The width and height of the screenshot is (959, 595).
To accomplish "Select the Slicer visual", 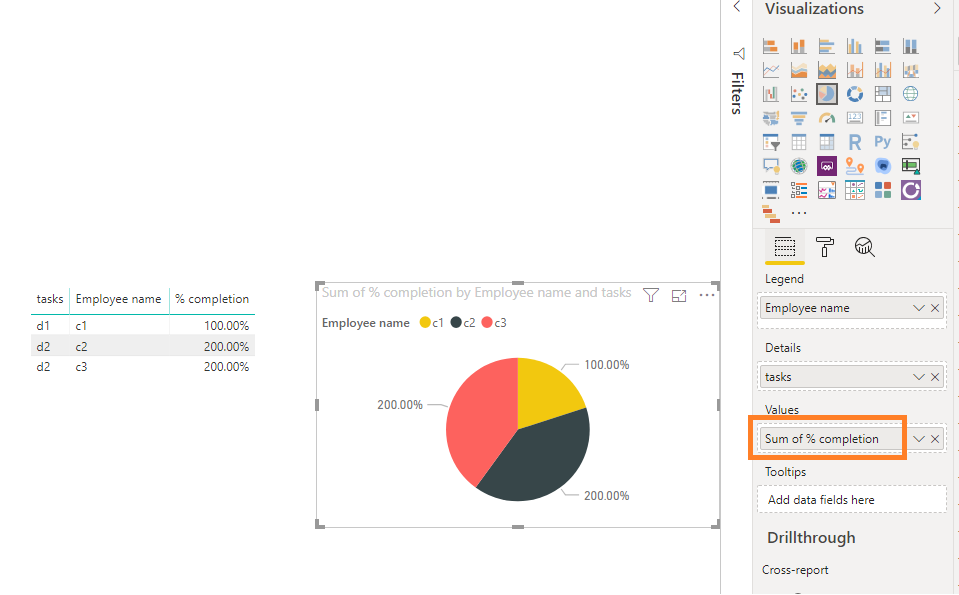I will tap(771, 142).
